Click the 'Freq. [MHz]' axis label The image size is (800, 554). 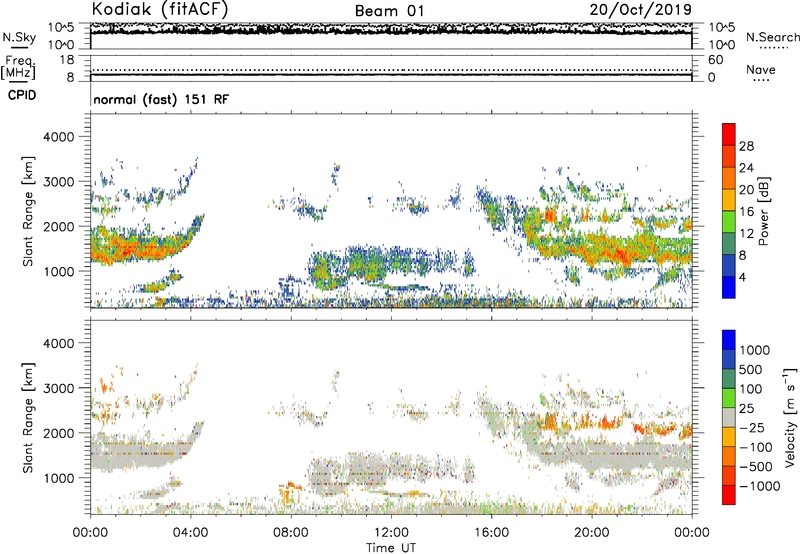click(x=18, y=67)
